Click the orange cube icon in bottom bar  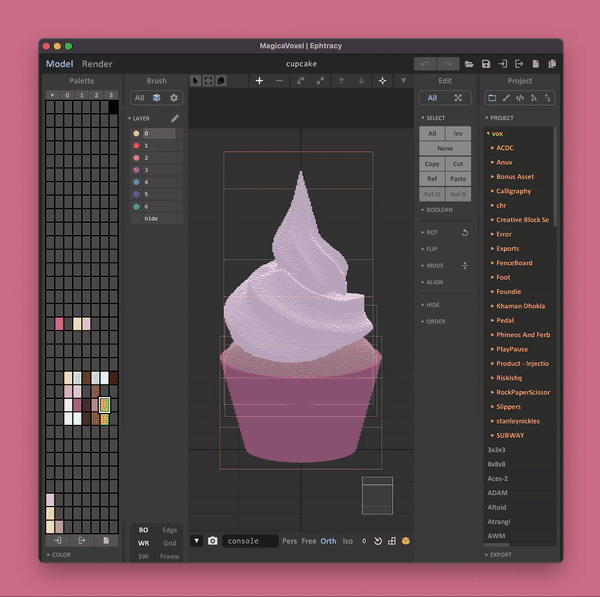406,541
